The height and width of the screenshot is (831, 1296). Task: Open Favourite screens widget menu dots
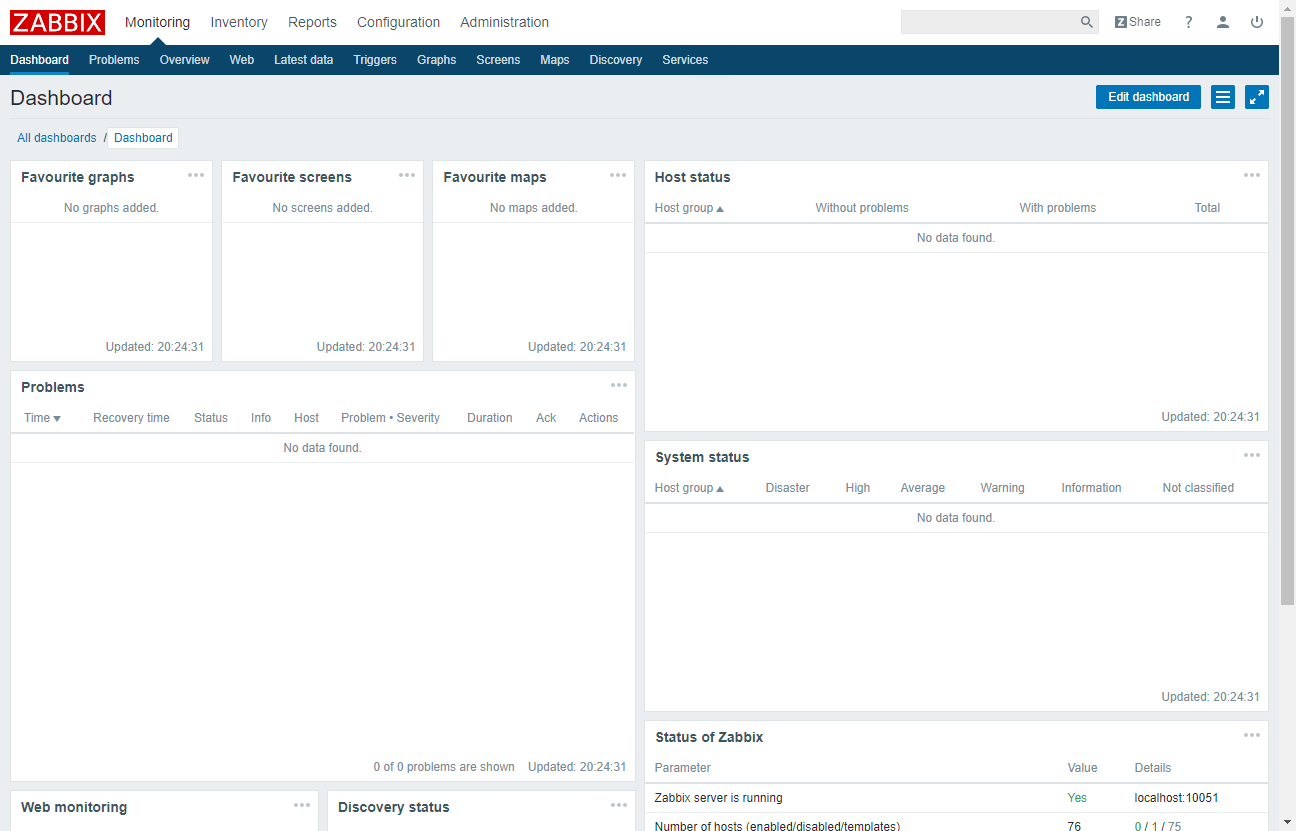point(407,175)
